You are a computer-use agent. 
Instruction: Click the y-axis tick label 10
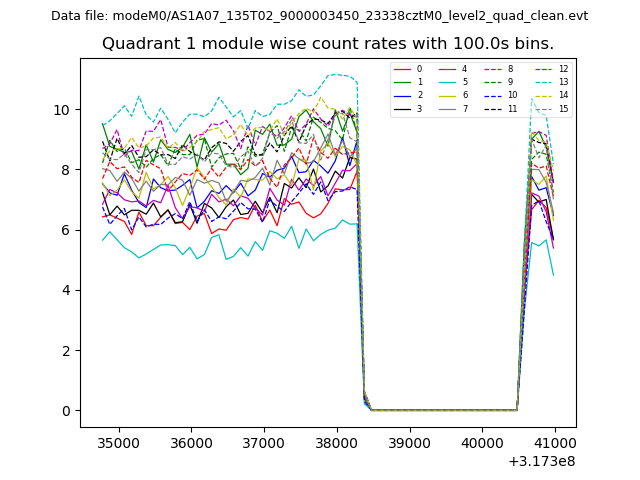coord(62,110)
